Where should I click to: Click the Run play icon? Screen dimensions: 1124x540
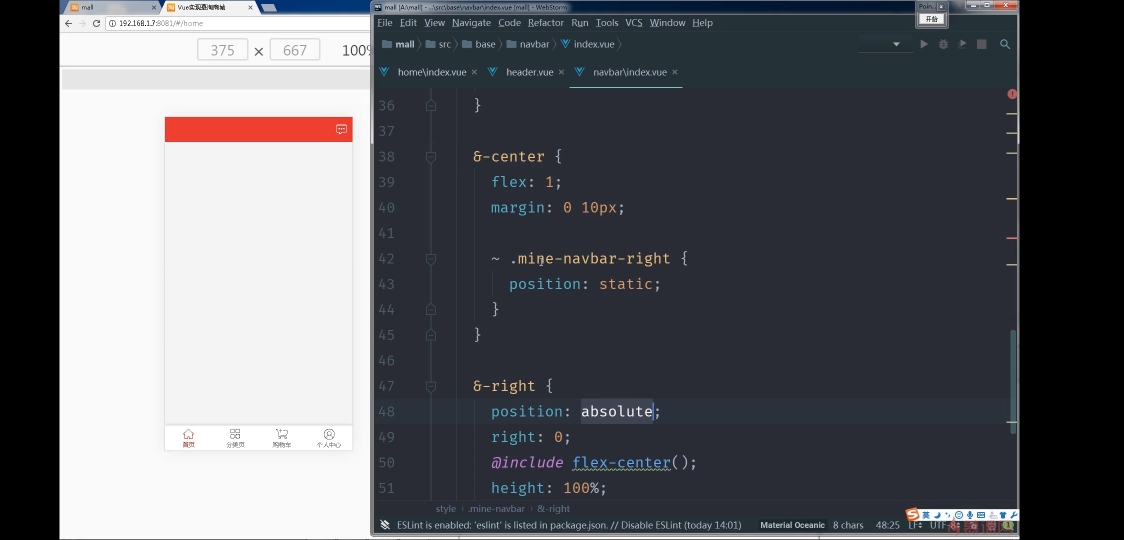924,44
